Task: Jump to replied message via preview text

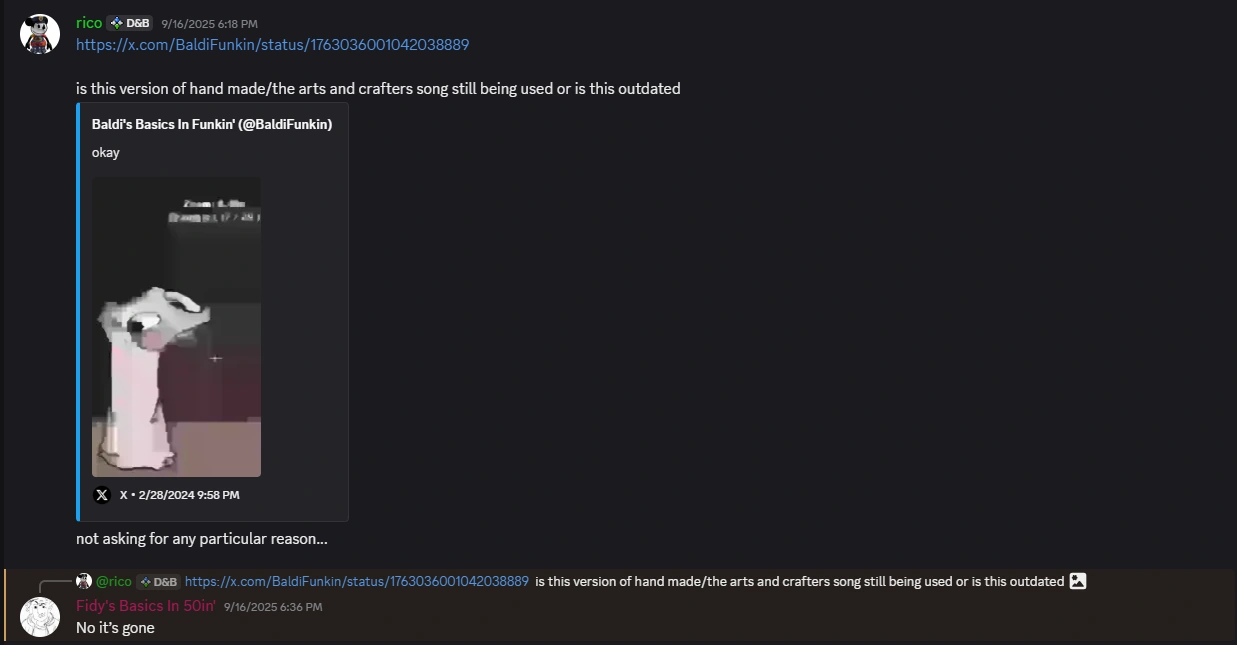Action: pyautogui.click(x=799, y=581)
